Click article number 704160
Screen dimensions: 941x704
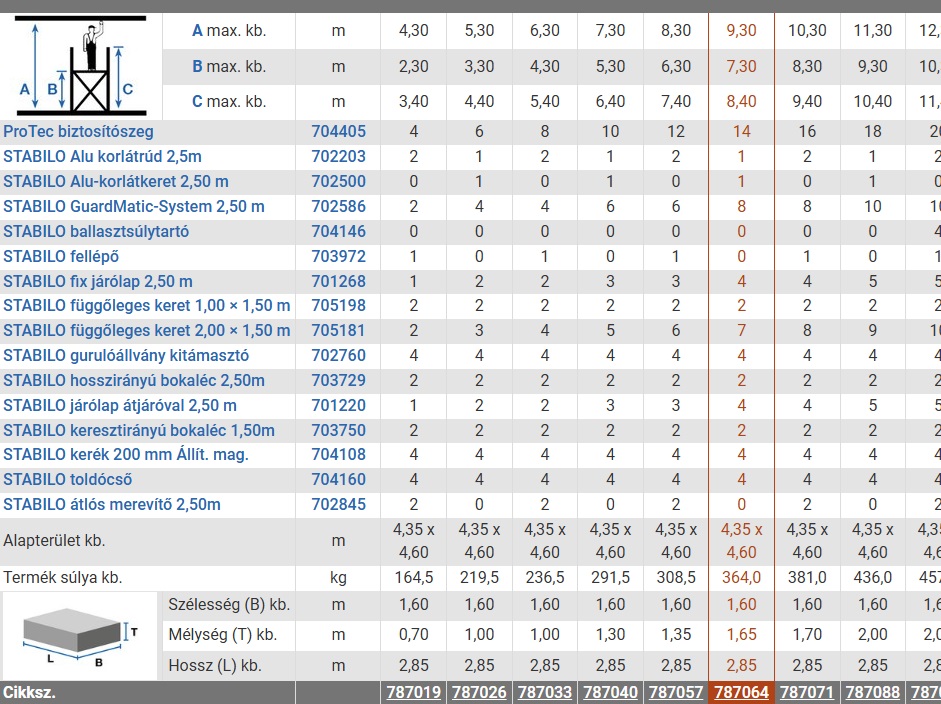(x=338, y=480)
